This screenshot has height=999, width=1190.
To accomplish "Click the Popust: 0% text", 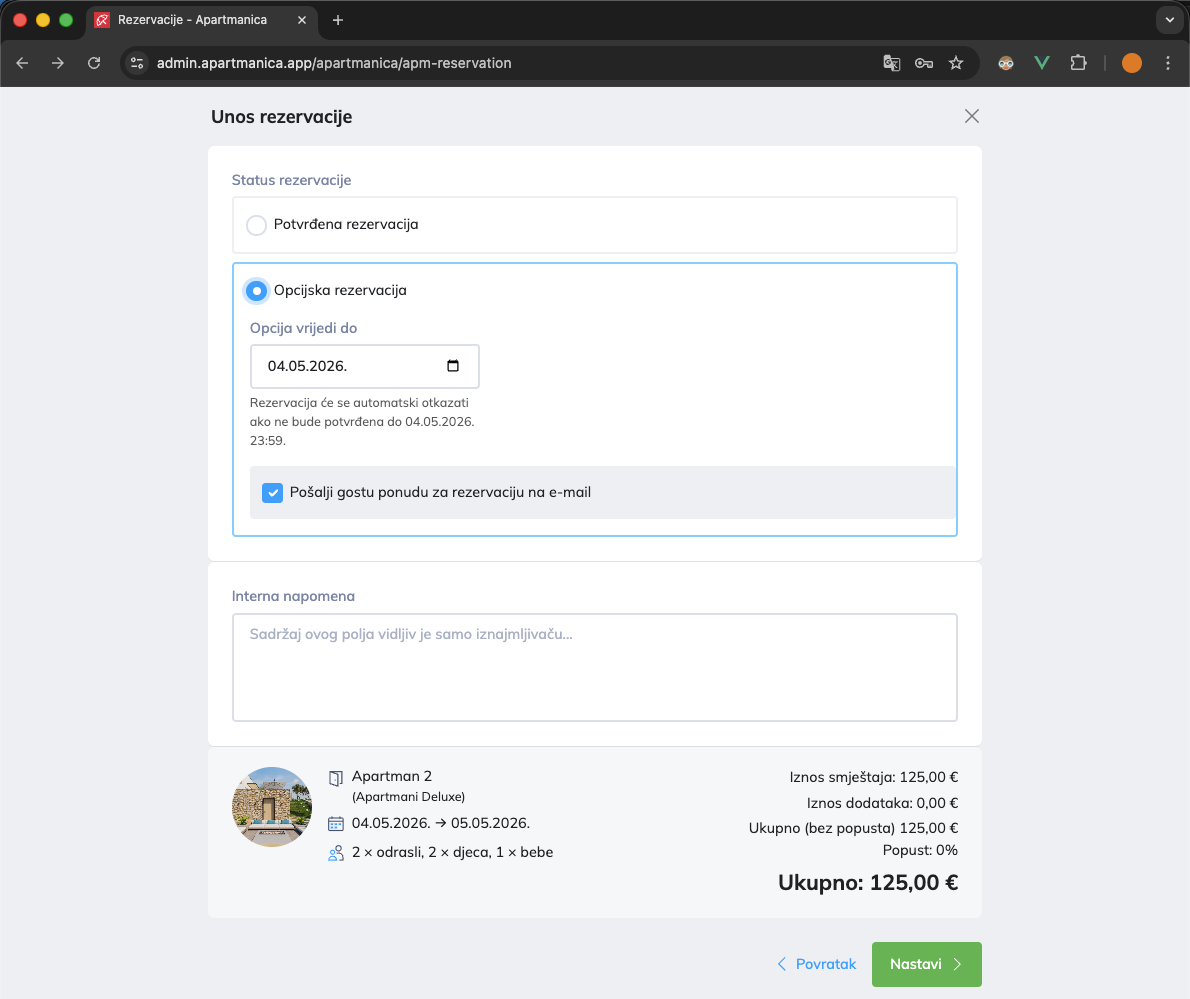I will [920, 850].
